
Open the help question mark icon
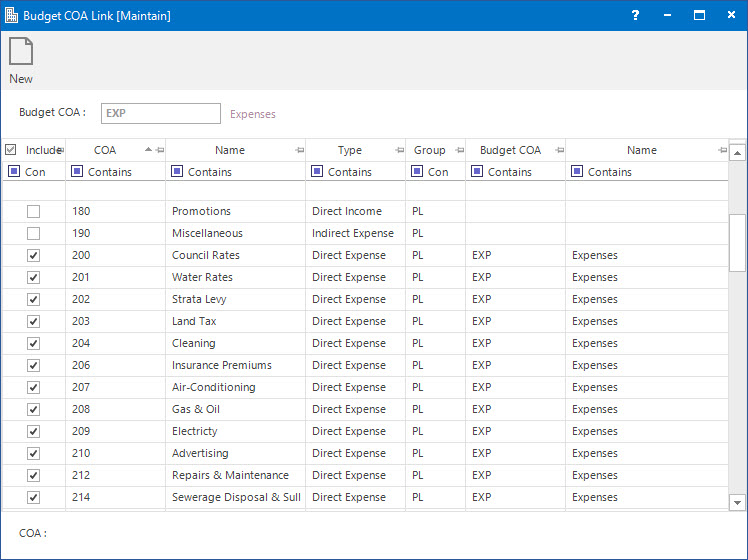pos(635,15)
